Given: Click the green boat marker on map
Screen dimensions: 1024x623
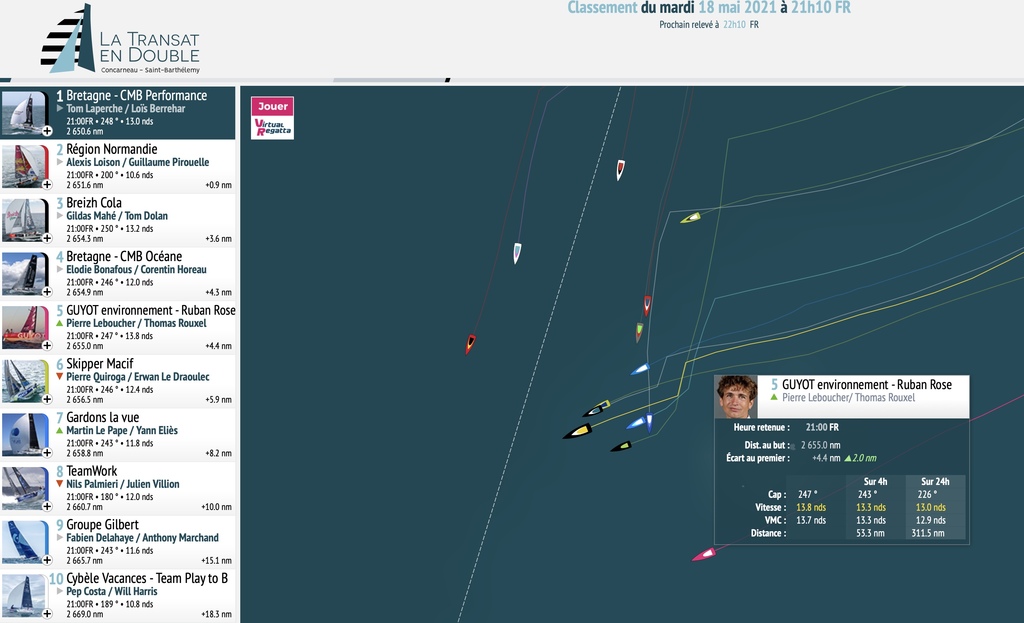Looking at the screenshot, I should pos(639,332).
